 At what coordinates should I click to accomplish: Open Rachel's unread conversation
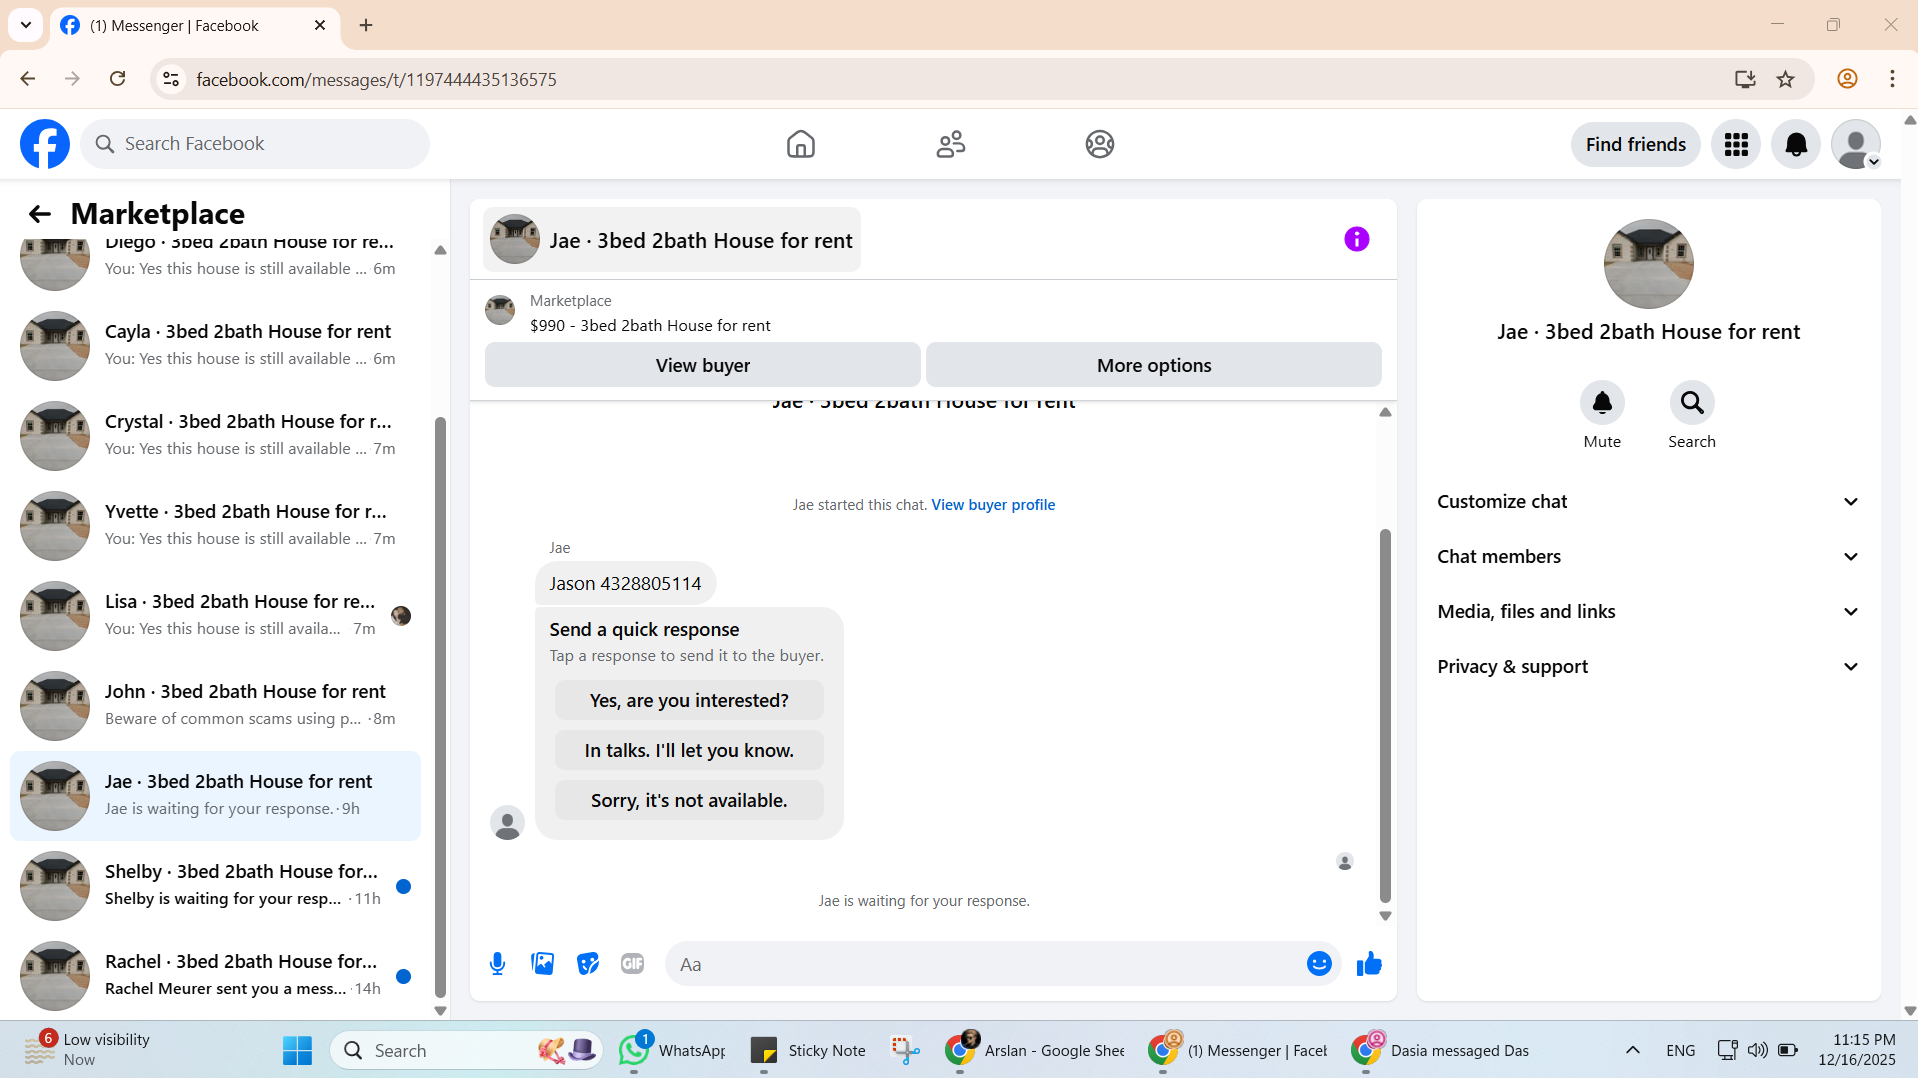[215, 976]
